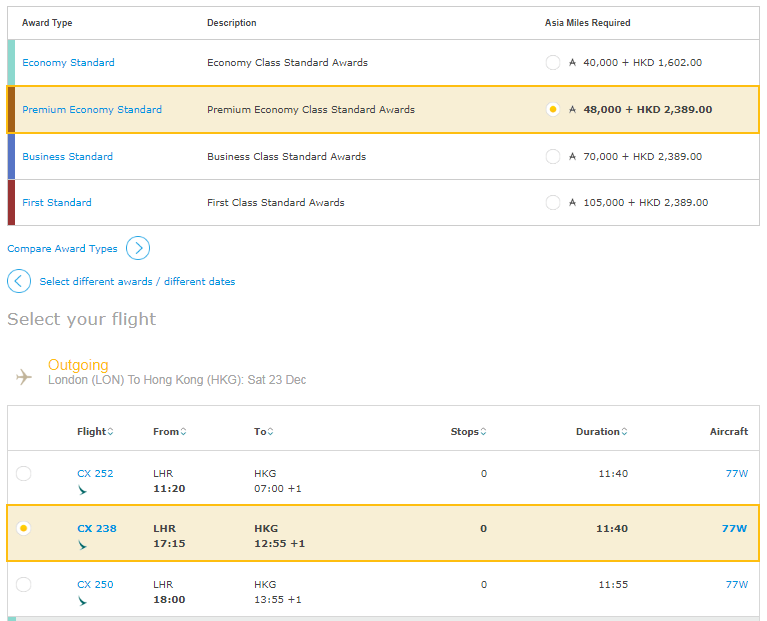Click the back arrow circle icon

pos(19,281)
